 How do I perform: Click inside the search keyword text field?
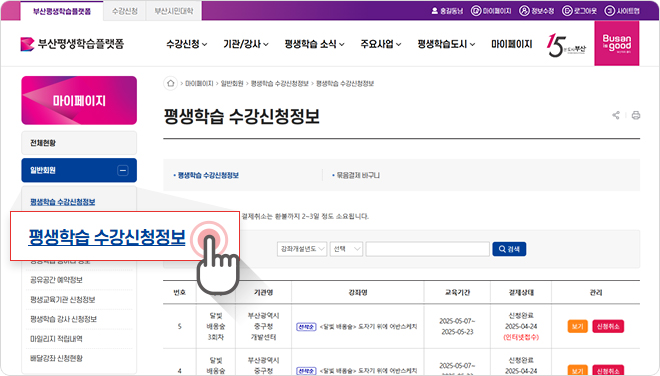click(x=428, y=249)
